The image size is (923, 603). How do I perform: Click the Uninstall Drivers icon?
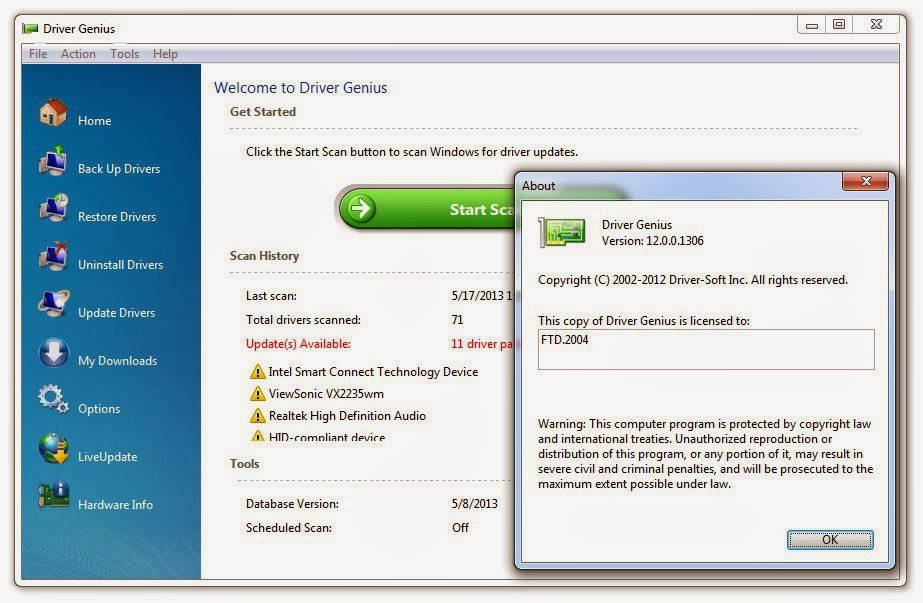coord(53,256)
